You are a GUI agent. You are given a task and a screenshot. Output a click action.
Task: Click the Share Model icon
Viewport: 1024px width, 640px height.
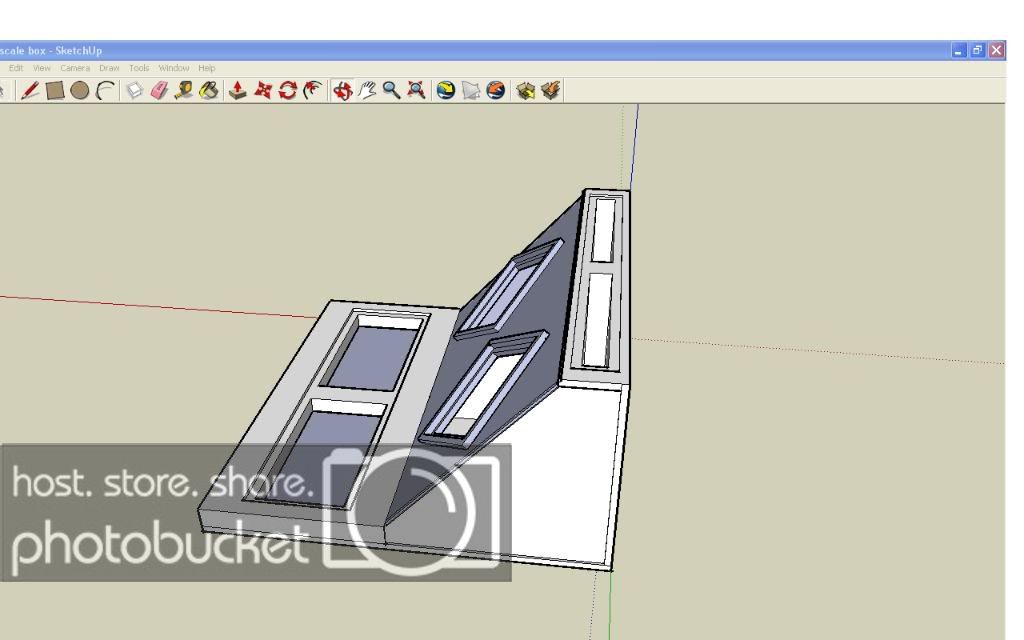551,90
